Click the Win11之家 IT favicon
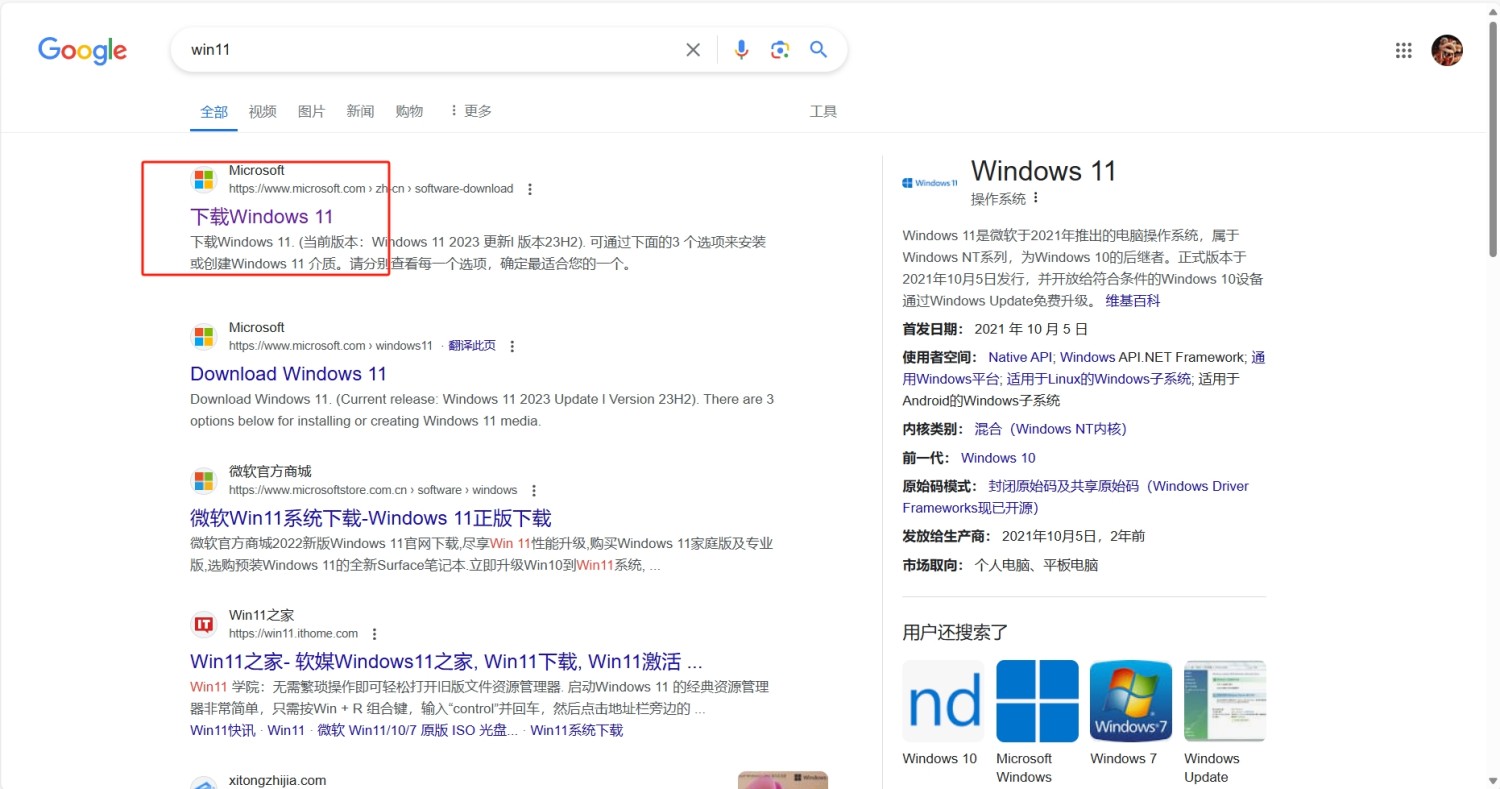Screen dimensions: 1500x789 (x=204, y=625)
